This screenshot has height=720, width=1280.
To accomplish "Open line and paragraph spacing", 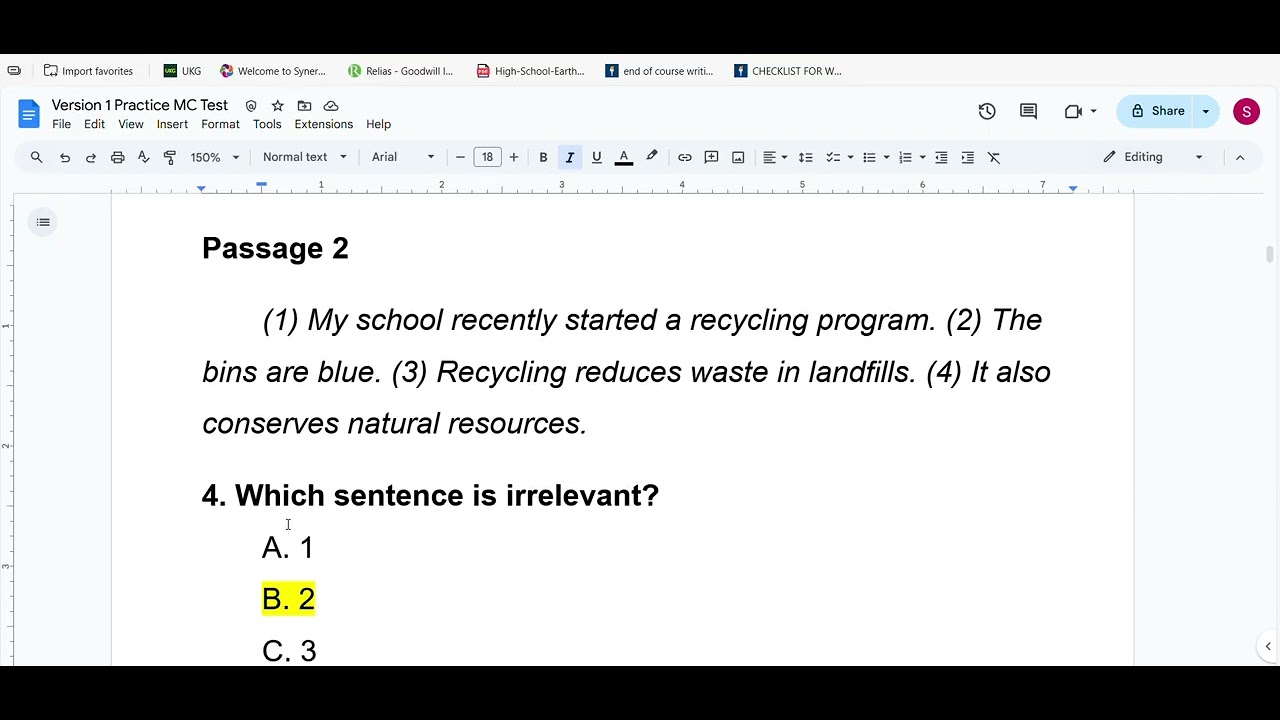I will (805, 157).
